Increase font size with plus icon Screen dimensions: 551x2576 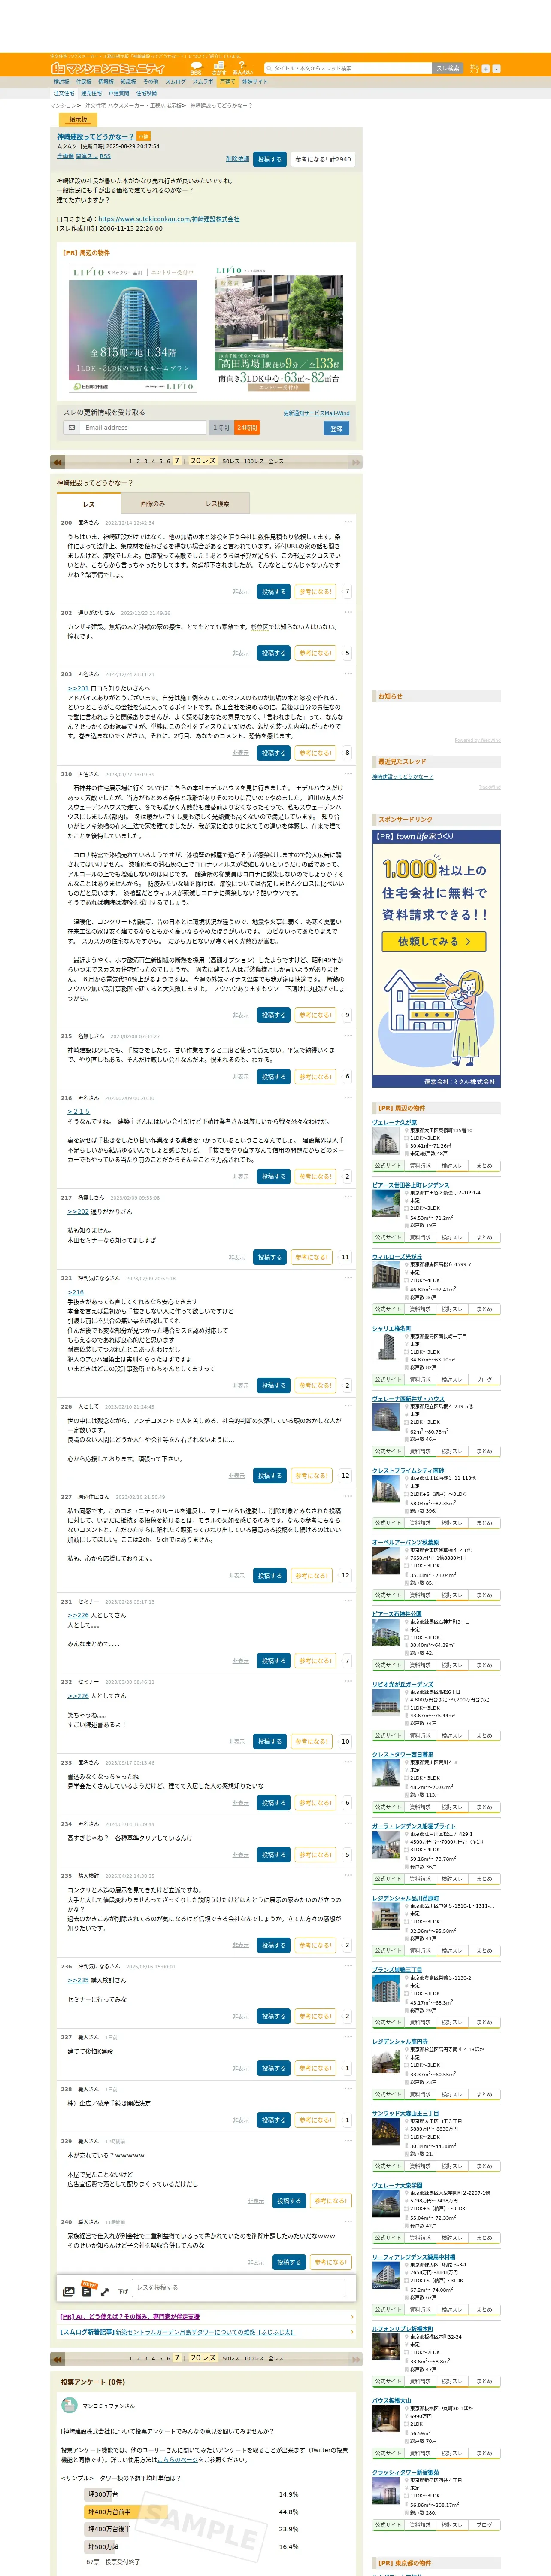[486, 69]
